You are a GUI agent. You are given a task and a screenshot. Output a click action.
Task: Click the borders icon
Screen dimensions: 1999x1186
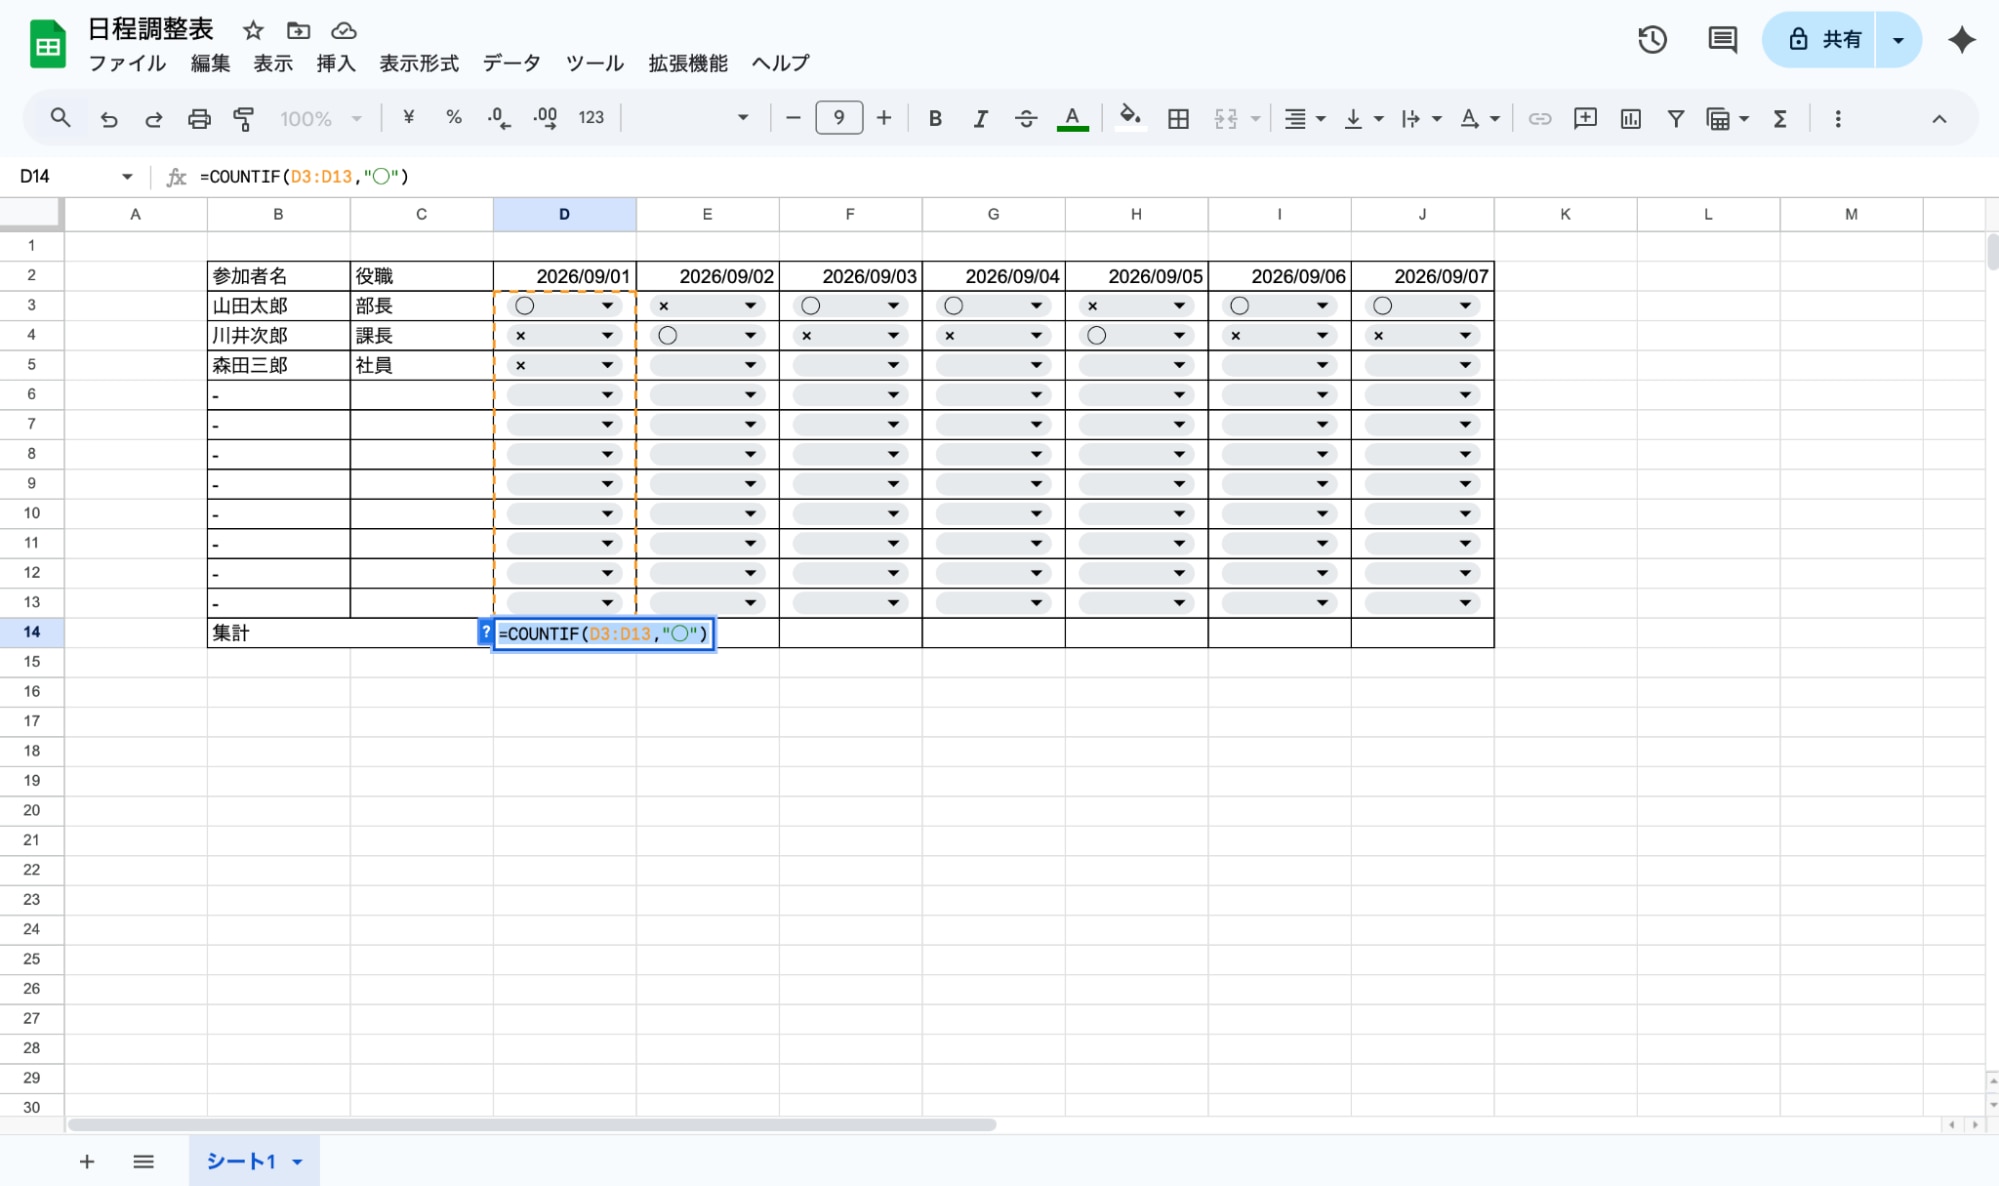coord(1178,119)
